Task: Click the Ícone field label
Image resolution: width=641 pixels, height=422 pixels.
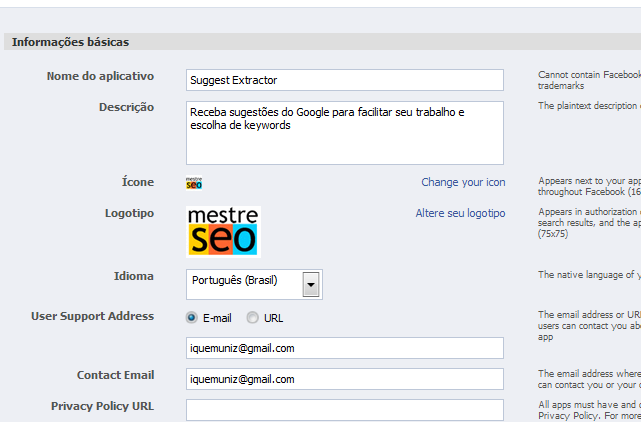Action: click(x=137, y=182)
